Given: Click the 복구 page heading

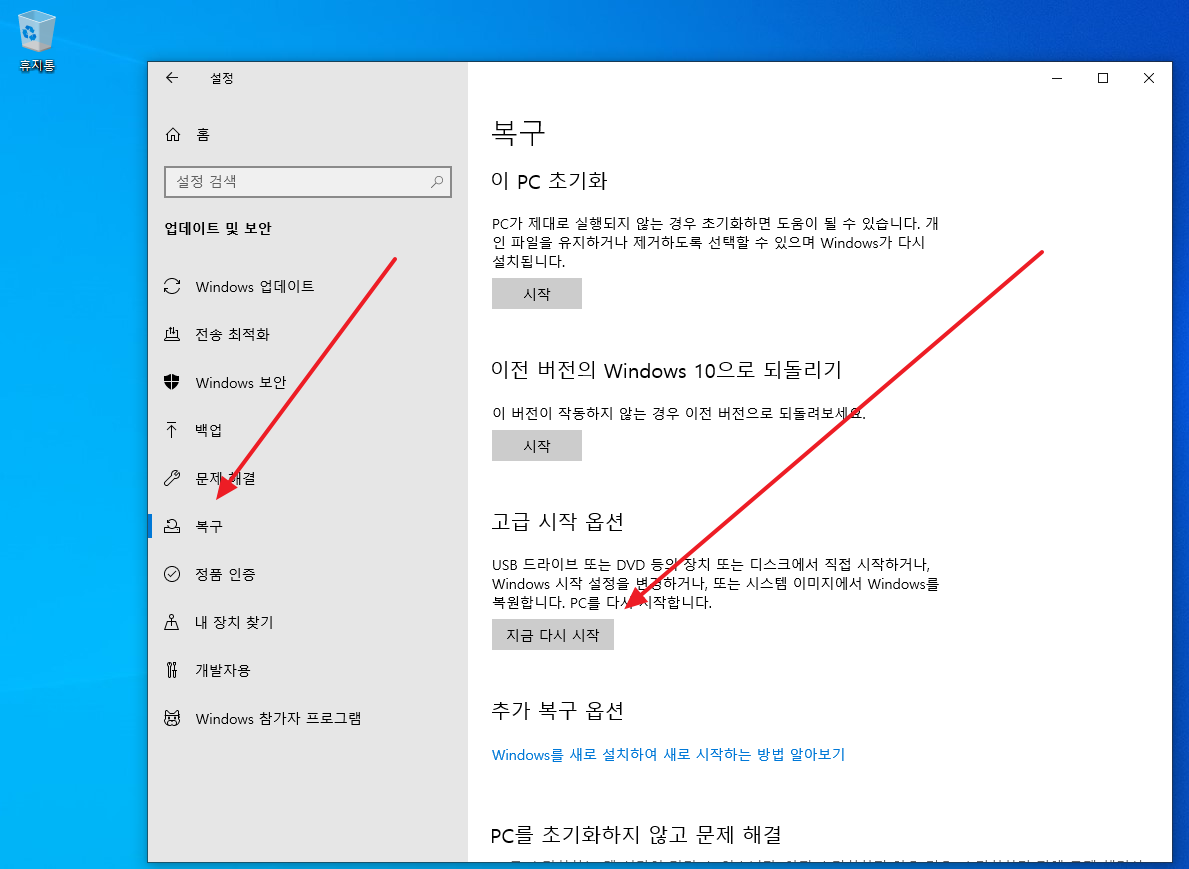Looking at the screenshot, I should [518, 133].
